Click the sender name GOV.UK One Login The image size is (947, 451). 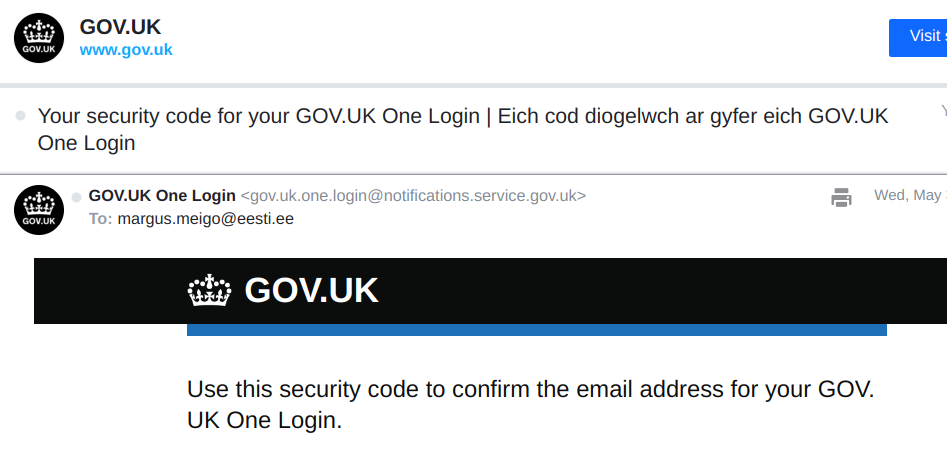[x=162, y=196]
